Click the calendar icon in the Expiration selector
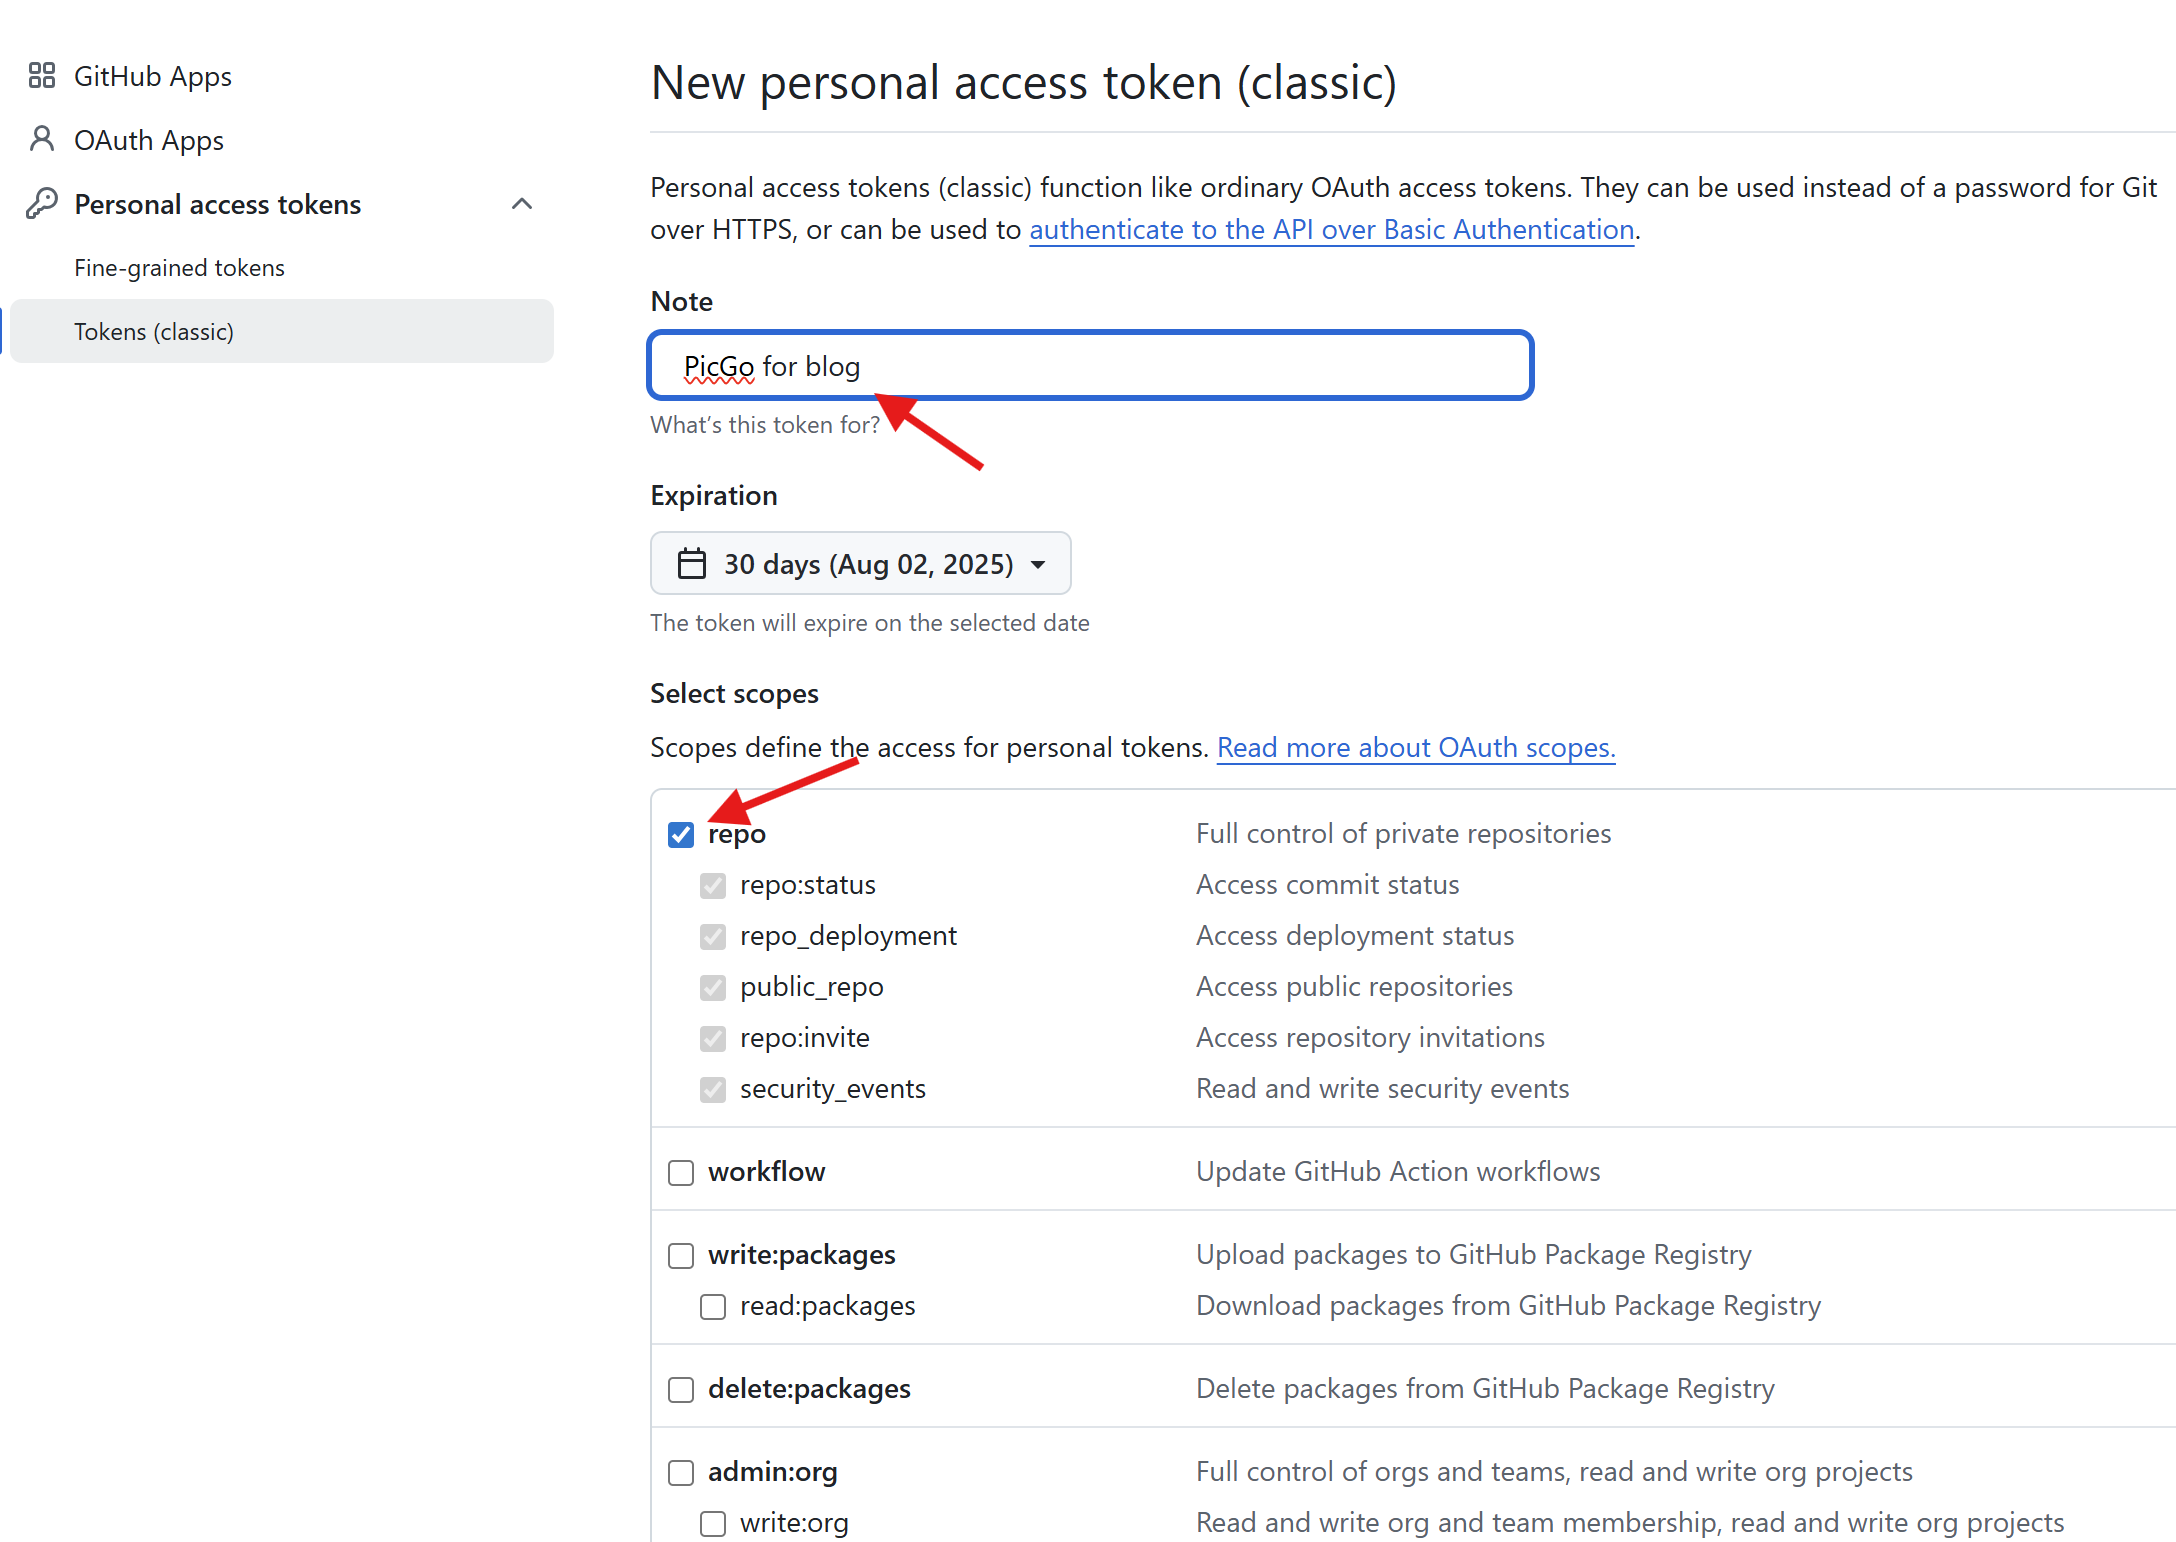2176x1542 pixels. point(691,564)
